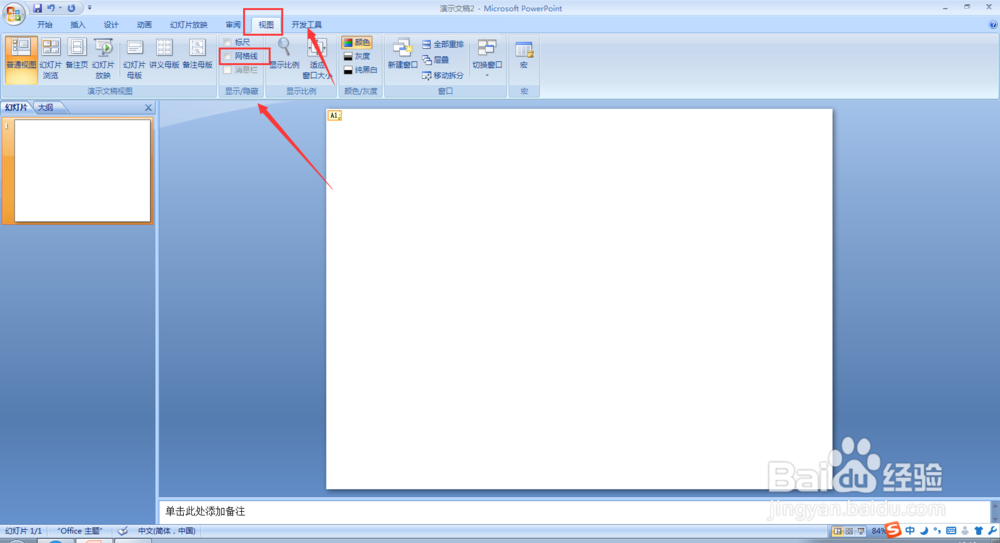Open 备注母版 notes master
The width and height of the screenshot is (1000, 543).
coord(198,54)
